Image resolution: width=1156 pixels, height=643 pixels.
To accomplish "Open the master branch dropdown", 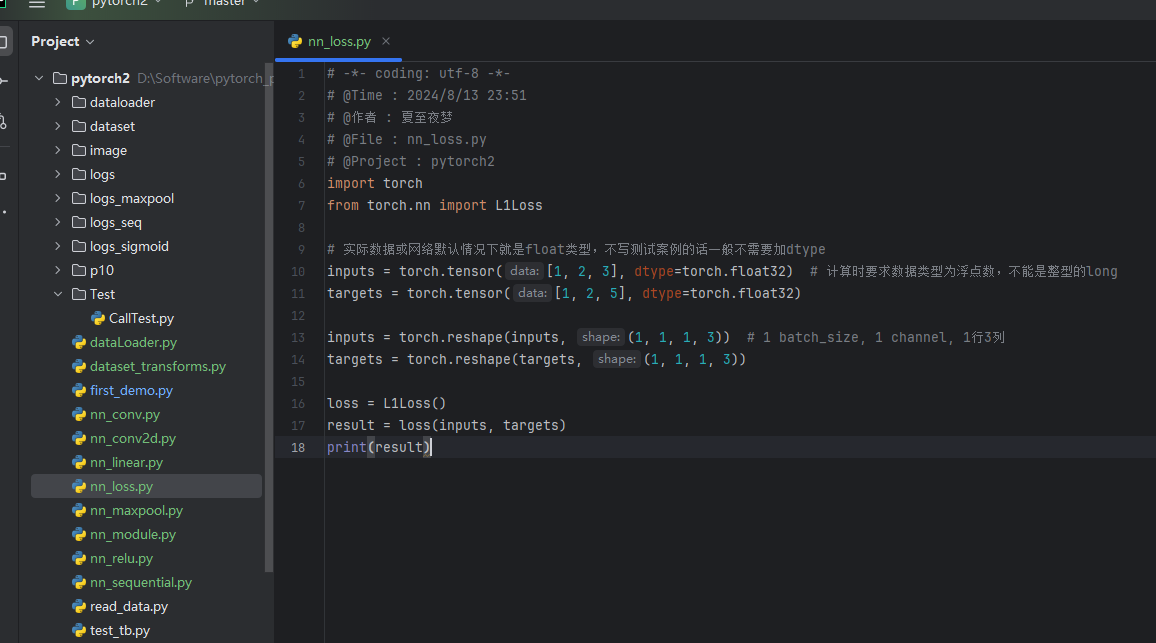I will point(222,4).
